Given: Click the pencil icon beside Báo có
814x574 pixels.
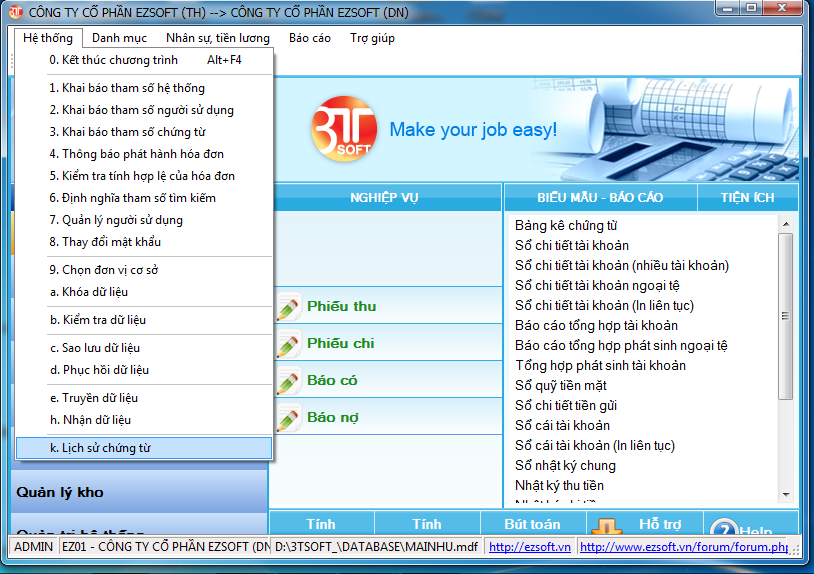Looking at the screenshot, I should 288,381.
